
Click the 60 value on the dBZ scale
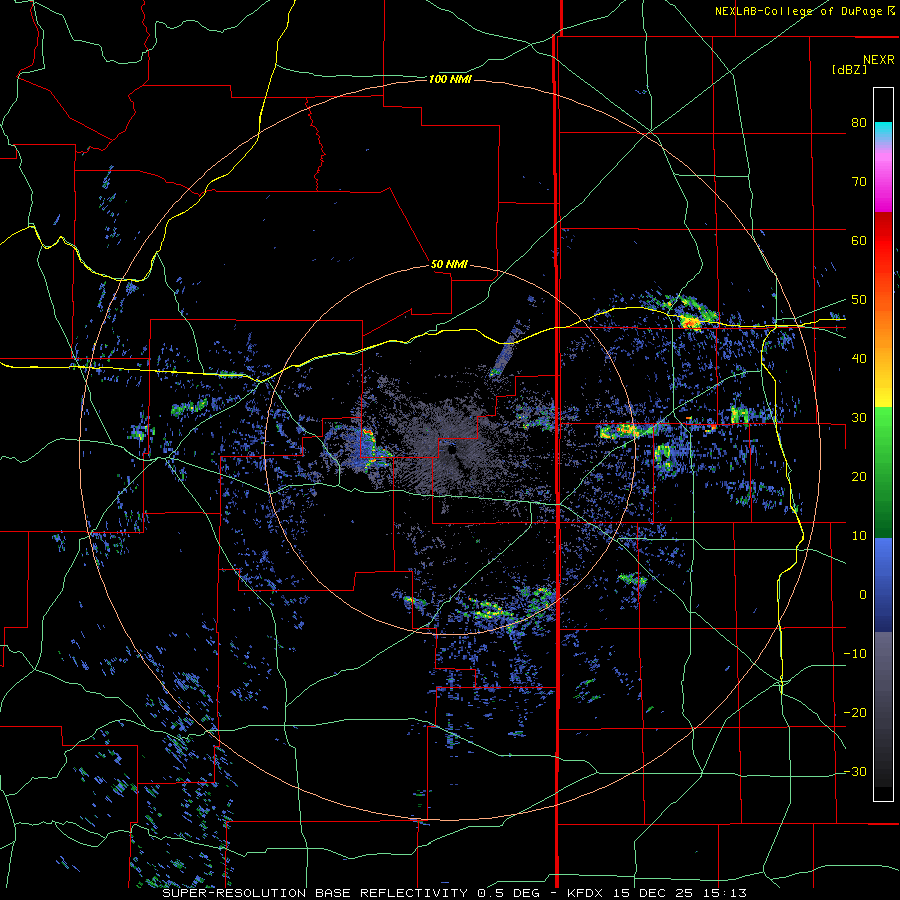coord(859,240)
